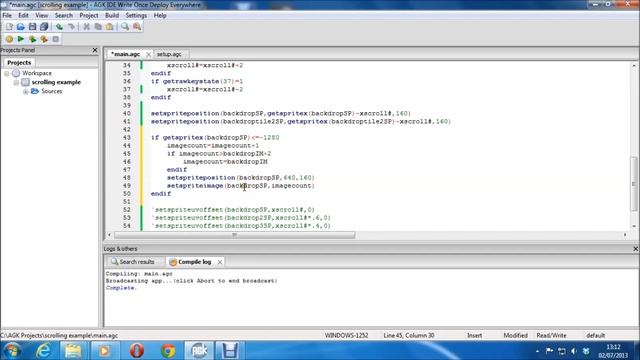Viewport: 640px width, 360px height.
Task: Click the Insert mode status entry
Action: [x=474, y=336]
